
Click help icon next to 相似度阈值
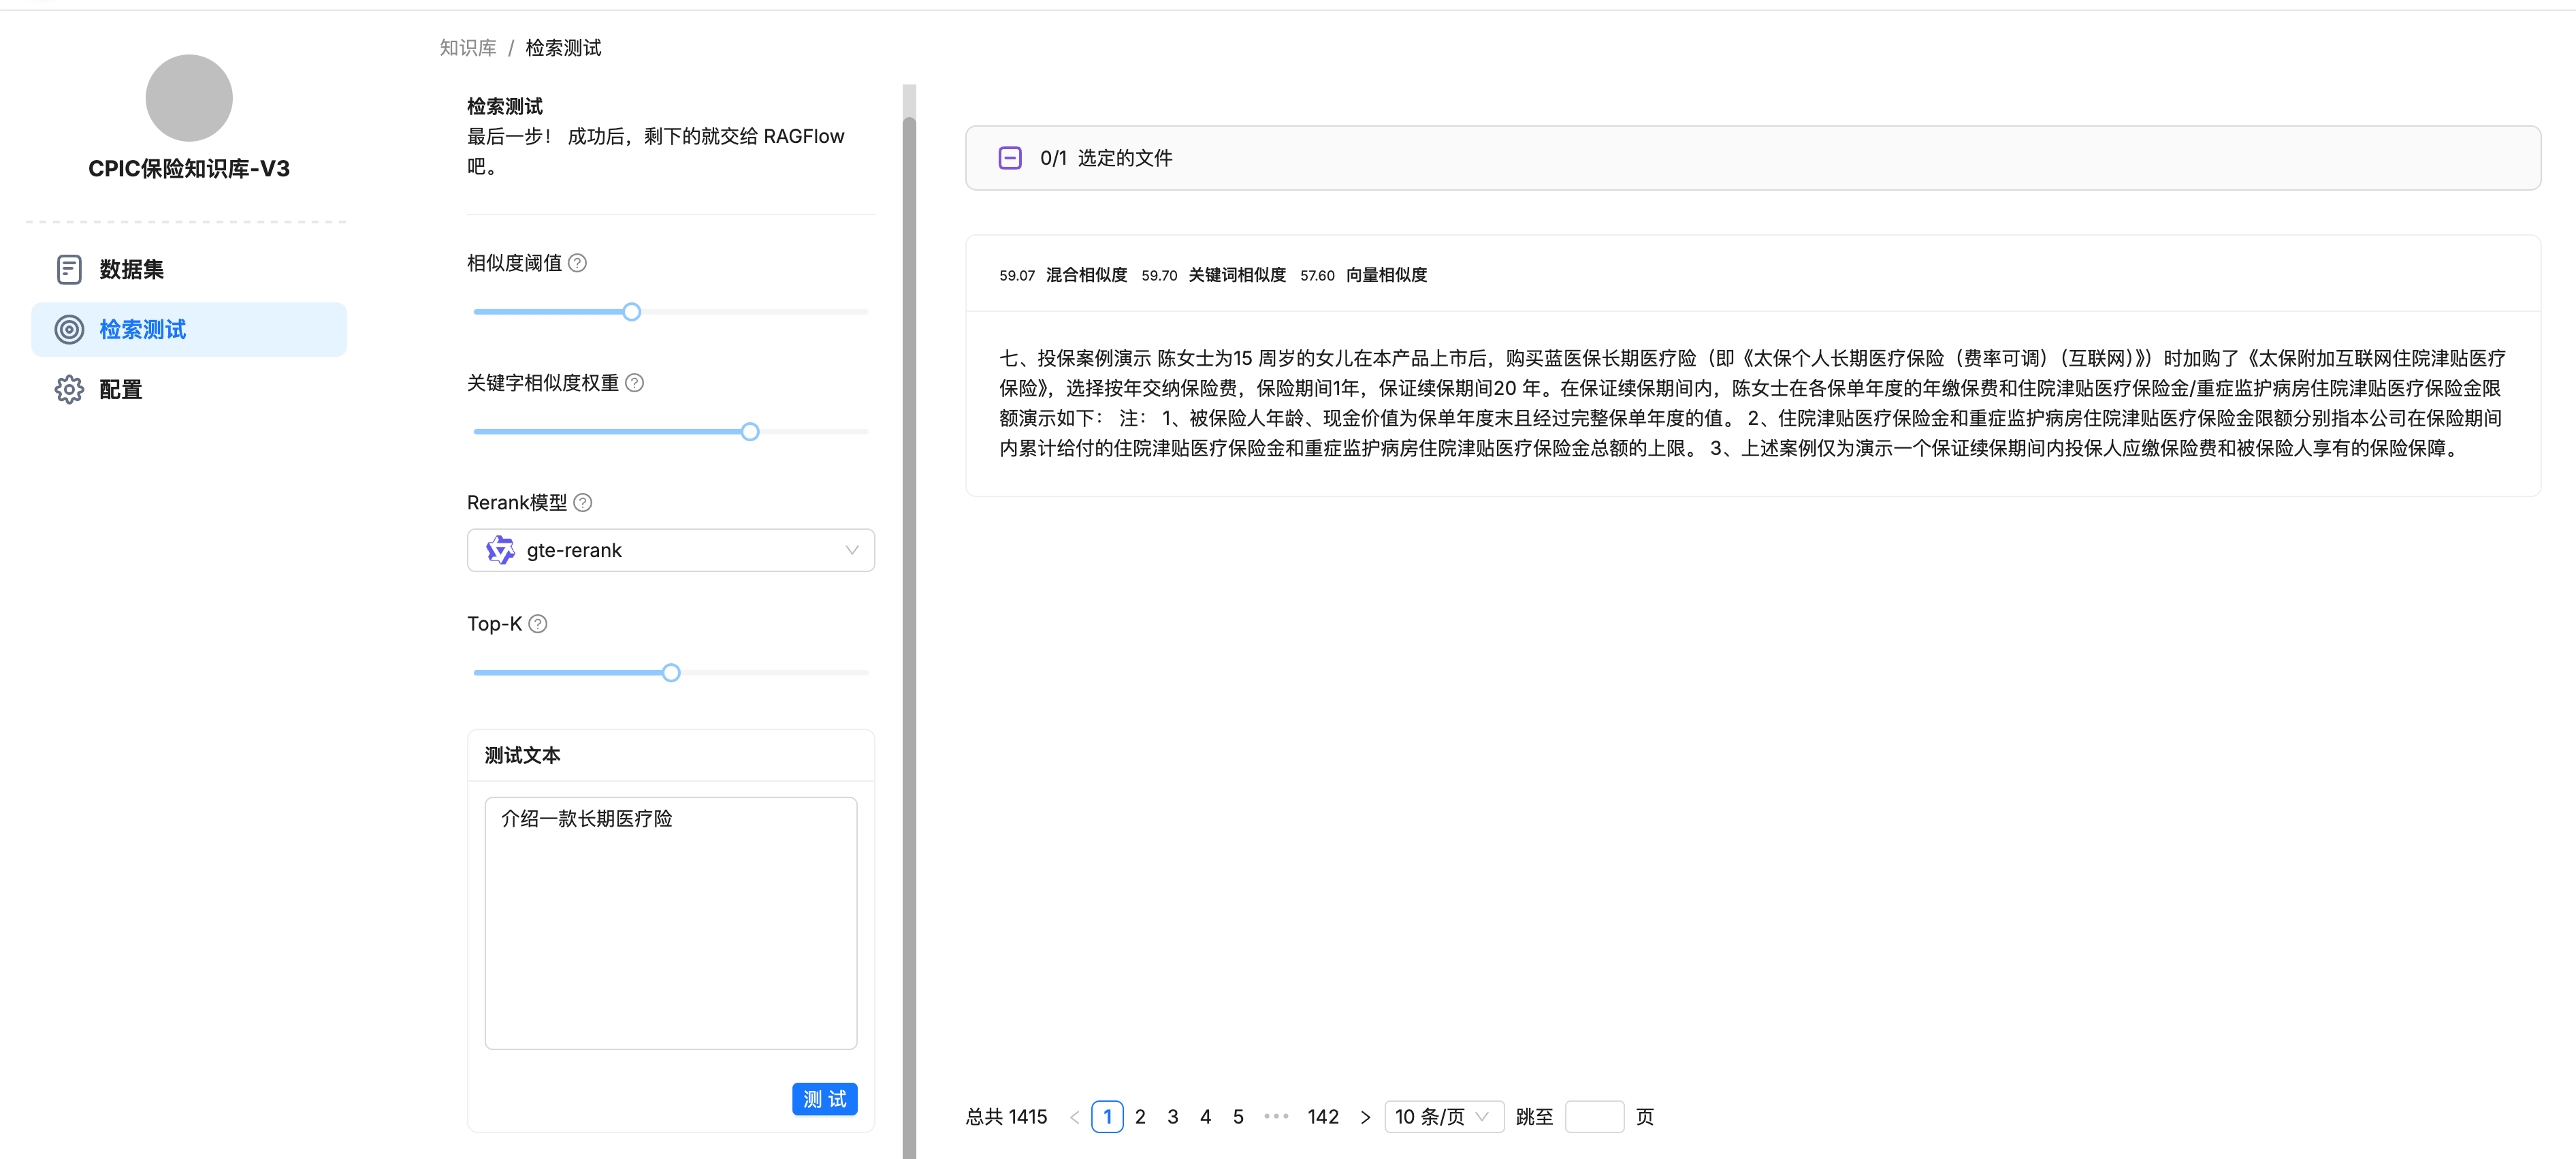click(x=577, y=263)
